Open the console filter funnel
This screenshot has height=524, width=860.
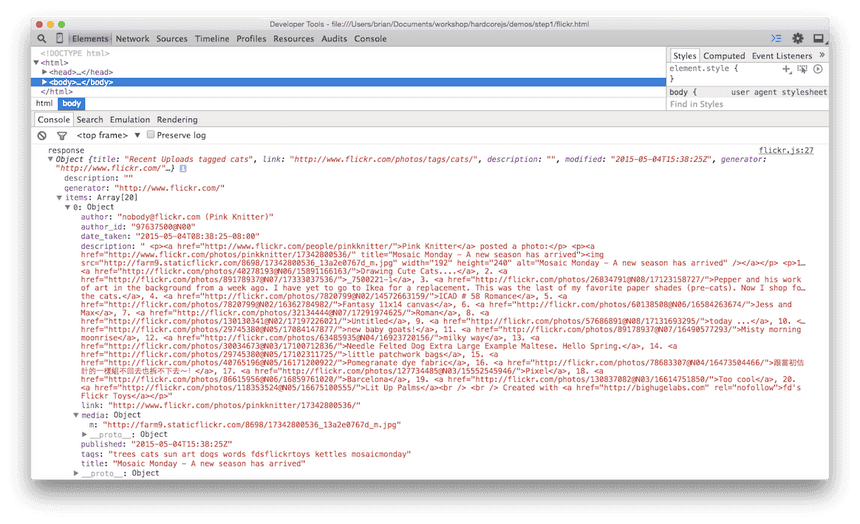click(61, 135)
